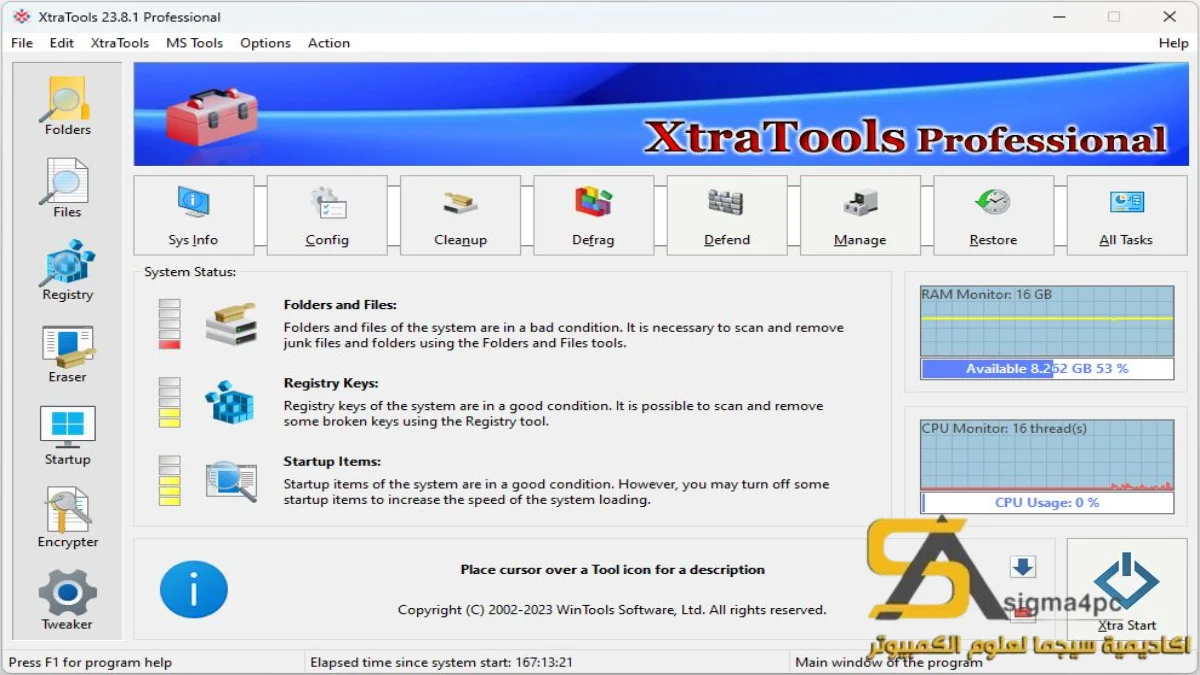Click the 'Startup Items:' heading
This screenshot has width=1200, height=675.
coord(332,462)
